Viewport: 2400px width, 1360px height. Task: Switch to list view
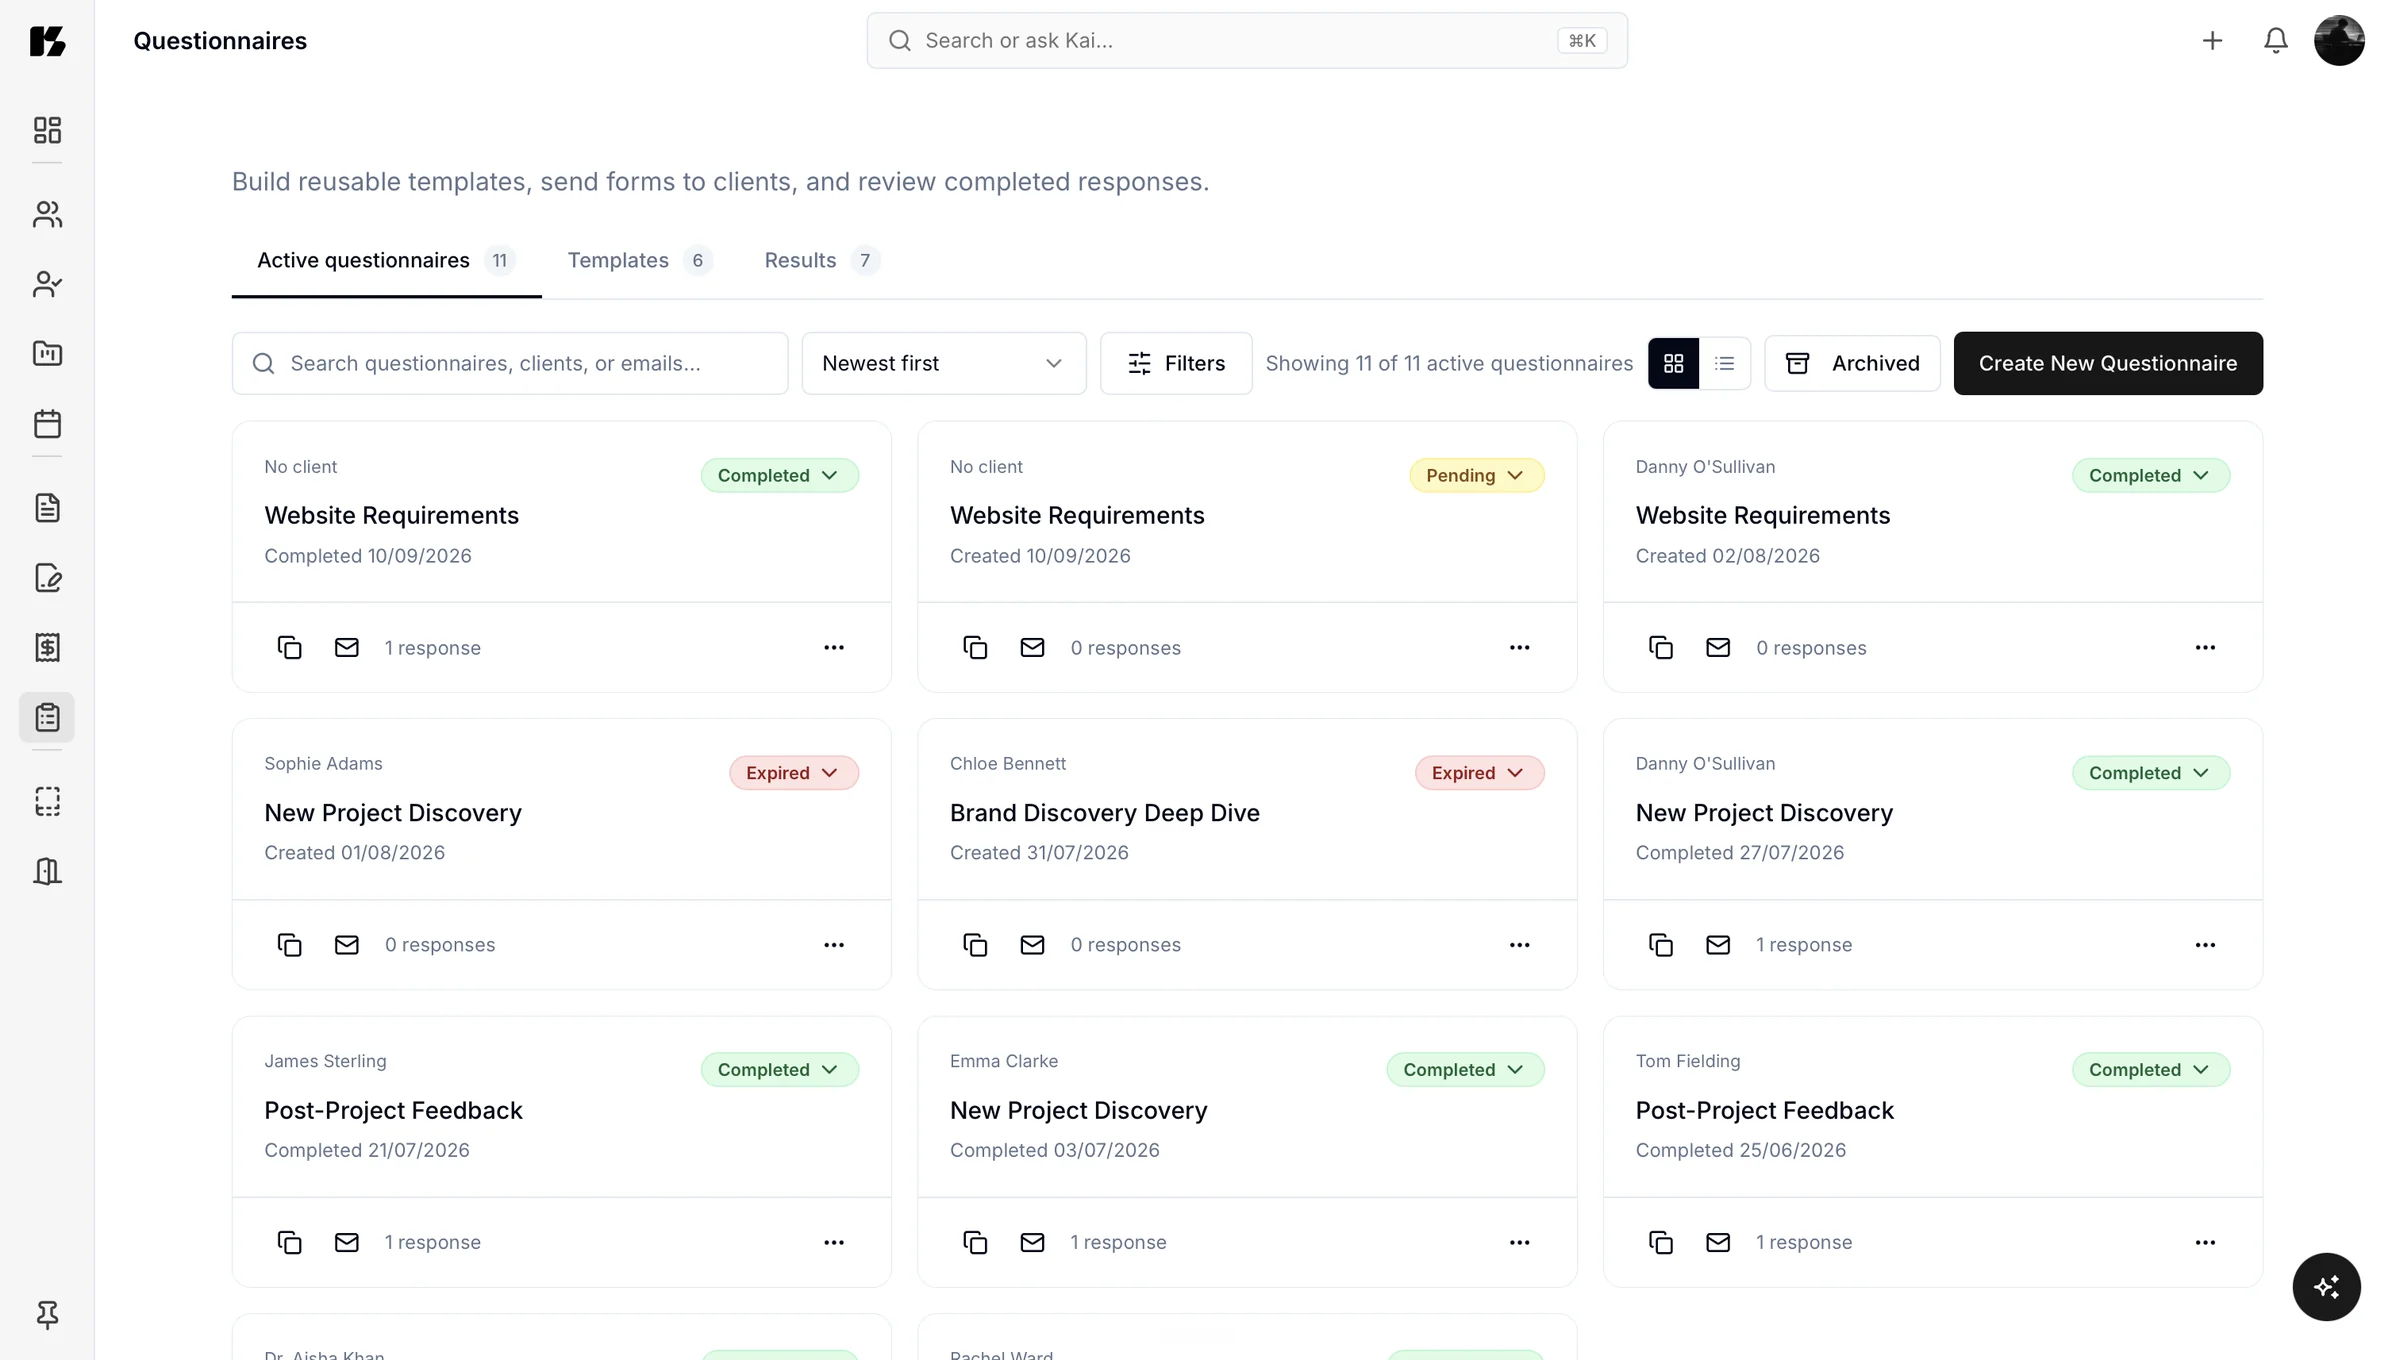tap(1724, 363)
